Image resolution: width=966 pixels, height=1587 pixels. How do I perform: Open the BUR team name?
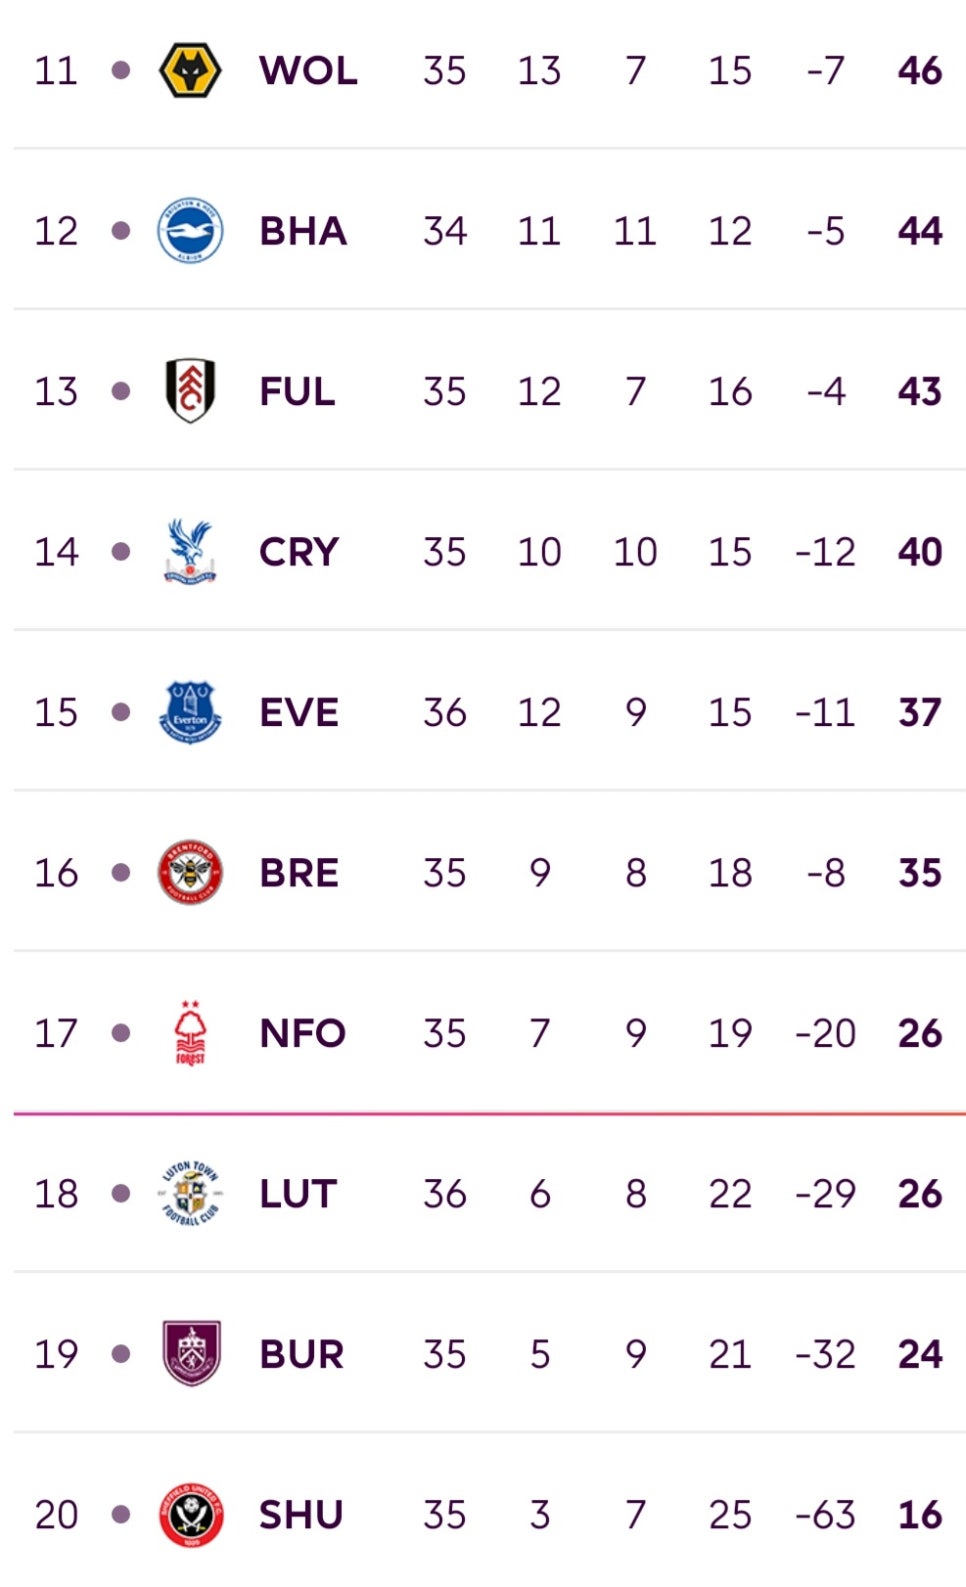[301, 1355]
